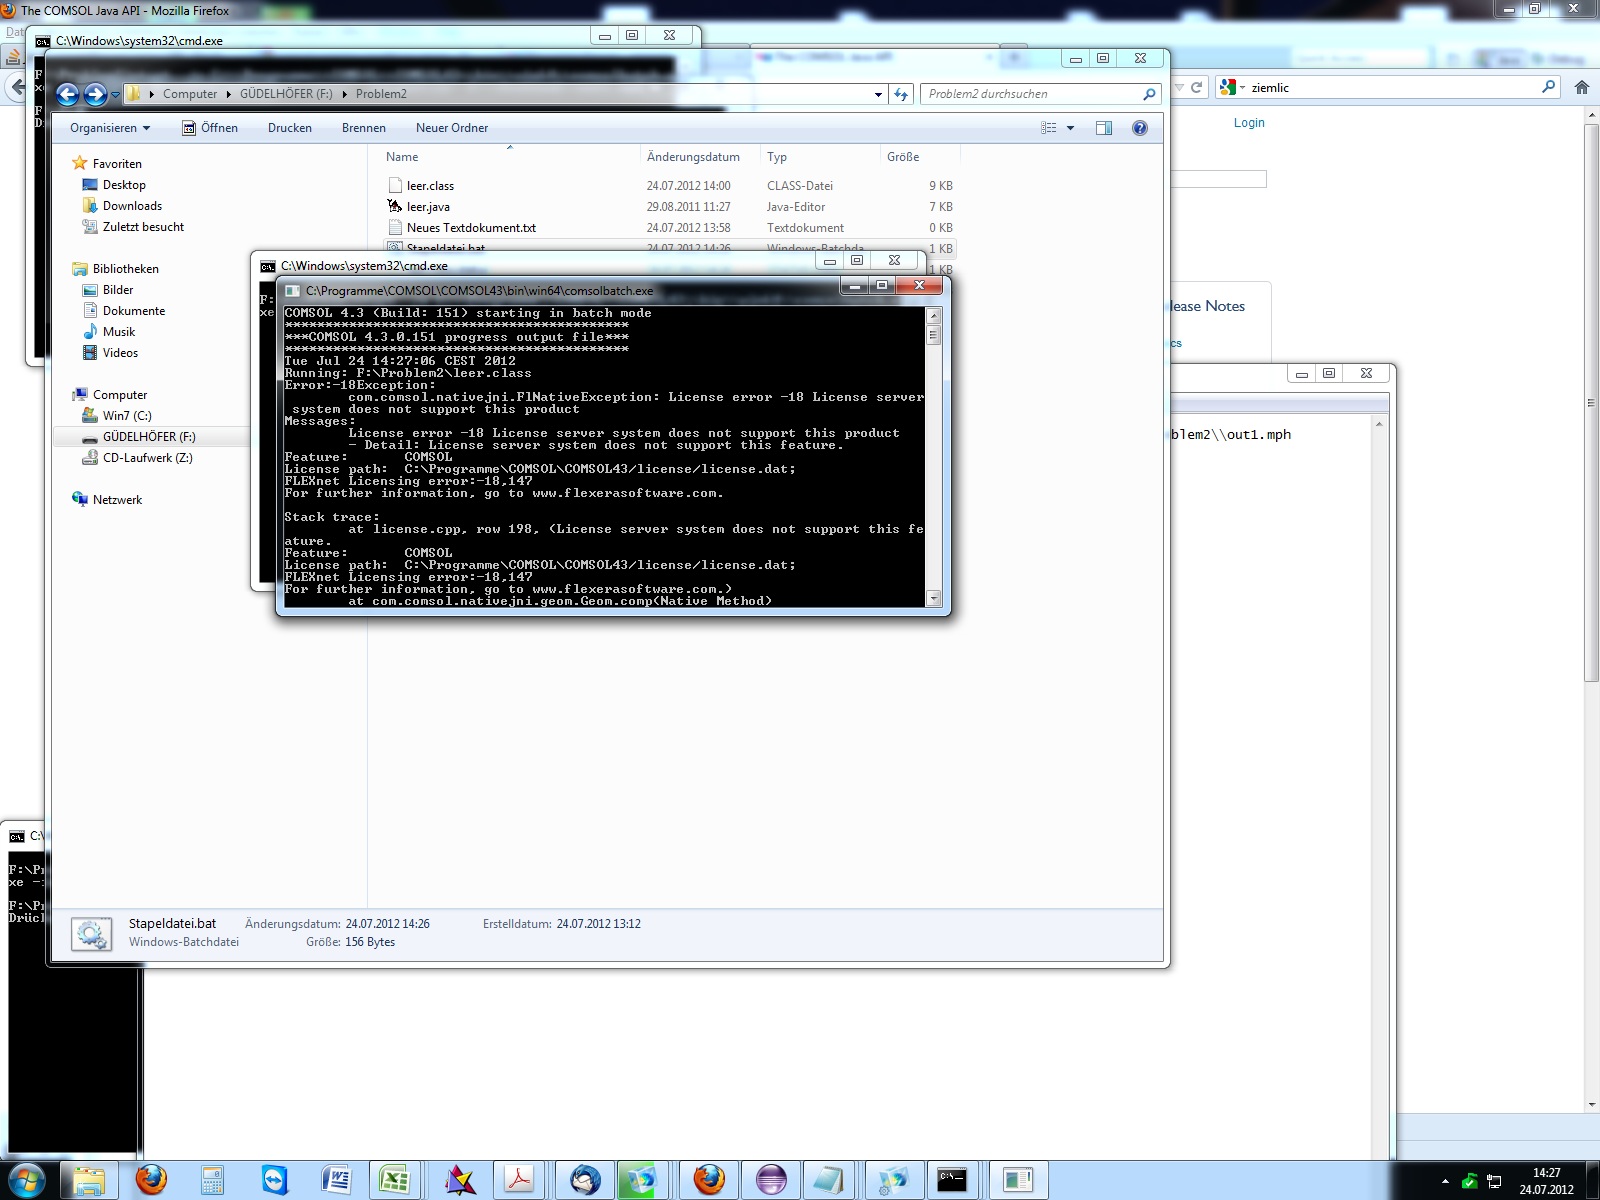The width and height of the screenshot is (1600, 1200).
Task: Click the Login link in Firefox
Action: pyautogui.click(x=1248, y=123)
